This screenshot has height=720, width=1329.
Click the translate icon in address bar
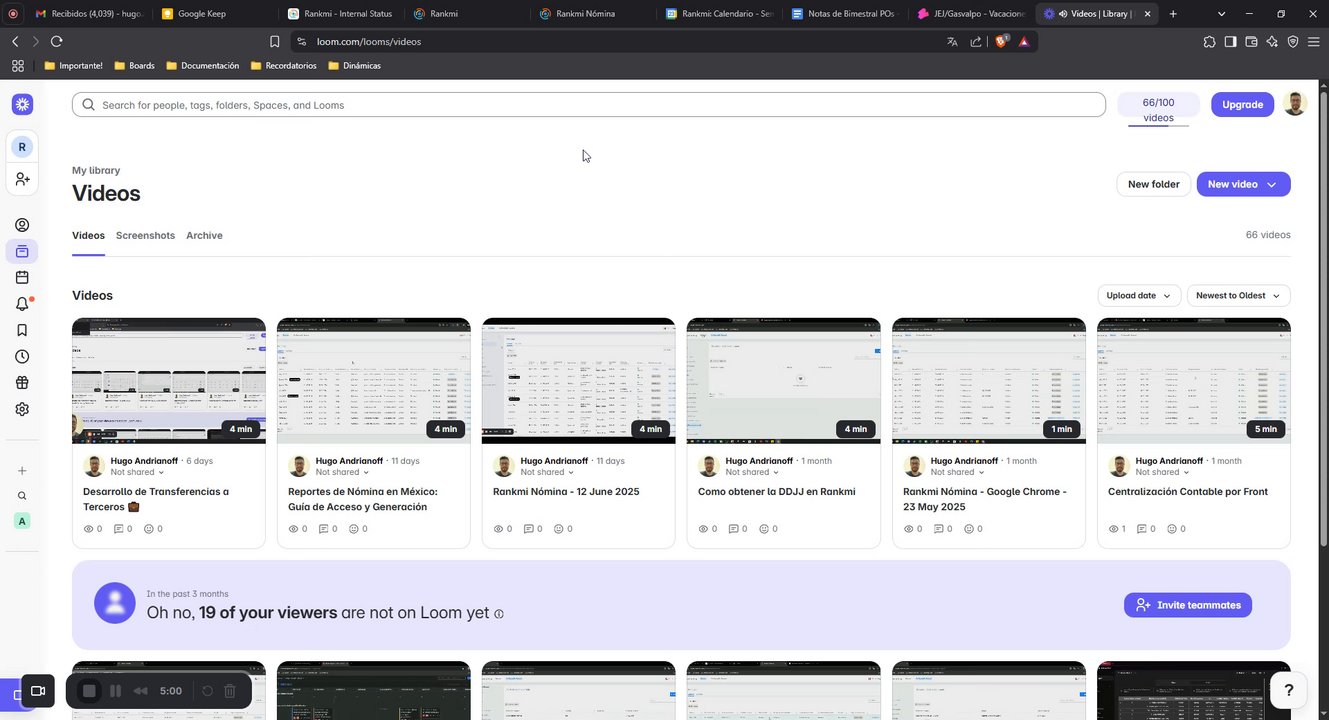point(952,41)
